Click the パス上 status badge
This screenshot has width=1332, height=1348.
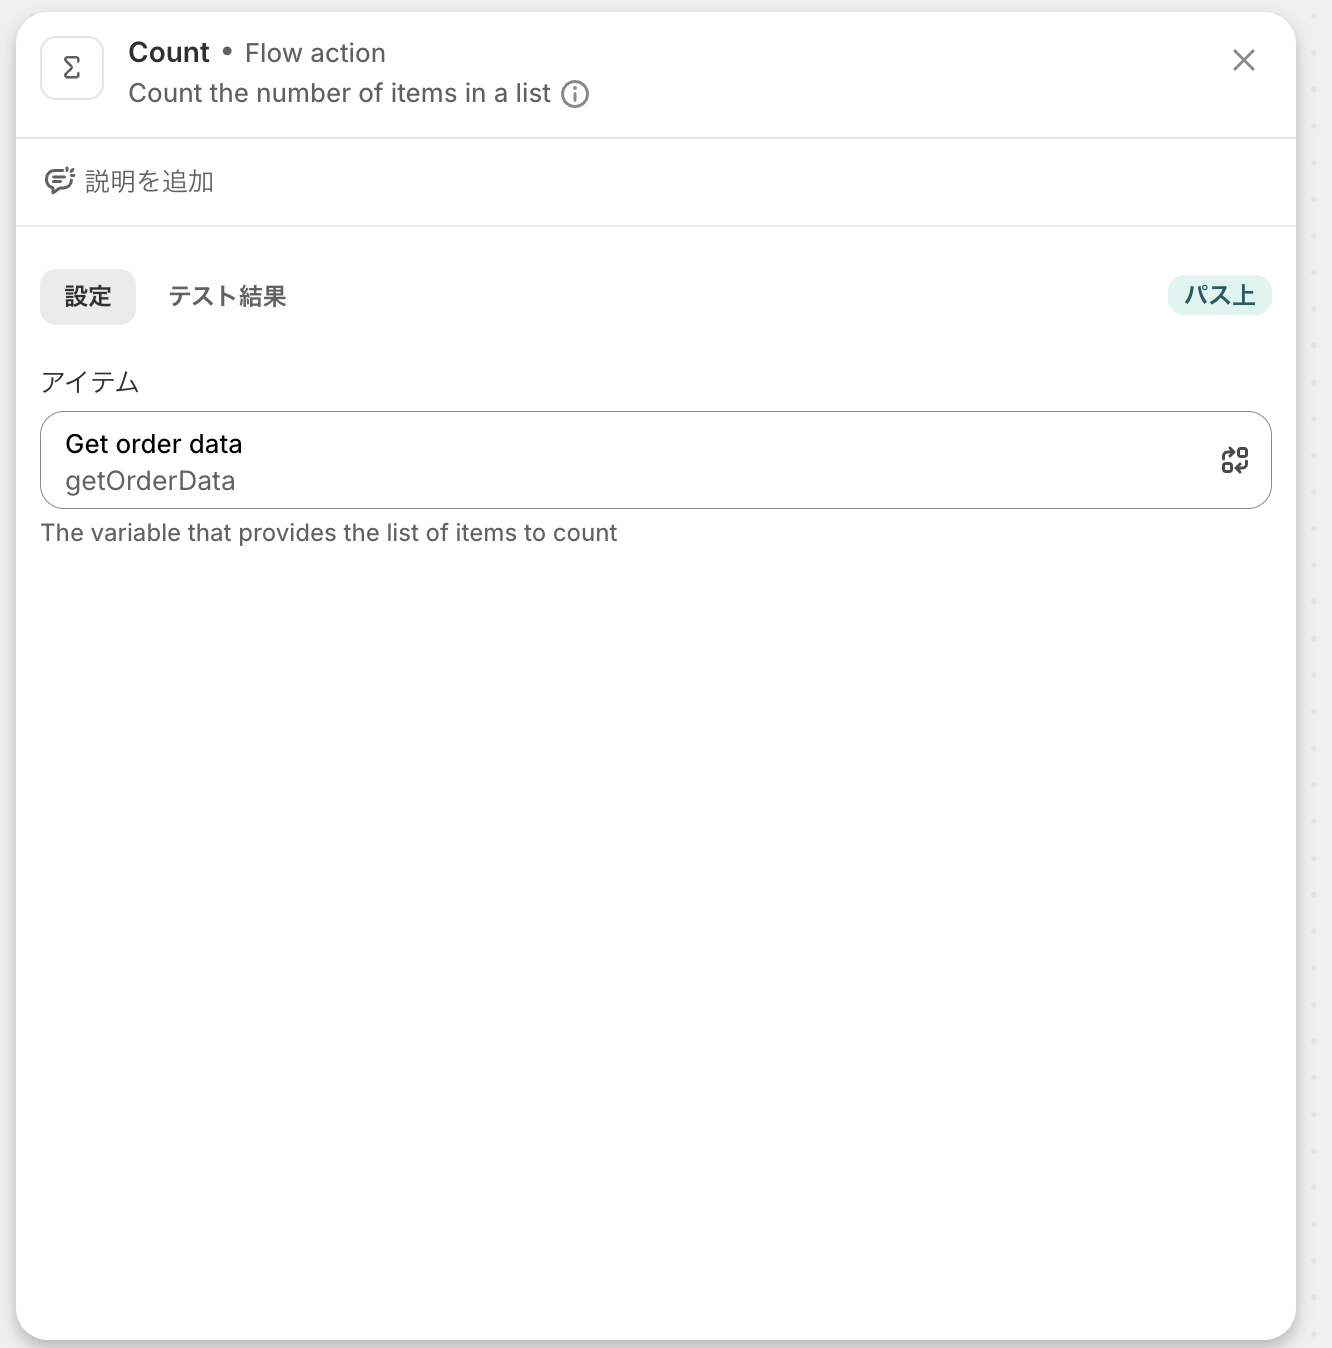tap(1219, 295)
